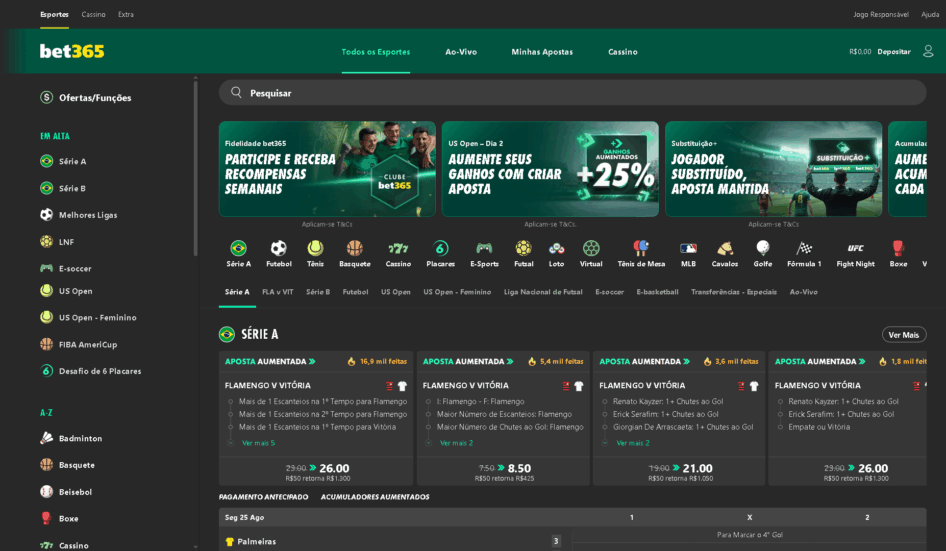
Task: Open FIBA AmeriCup in the sidebar
Action: (x=78, y=345)
